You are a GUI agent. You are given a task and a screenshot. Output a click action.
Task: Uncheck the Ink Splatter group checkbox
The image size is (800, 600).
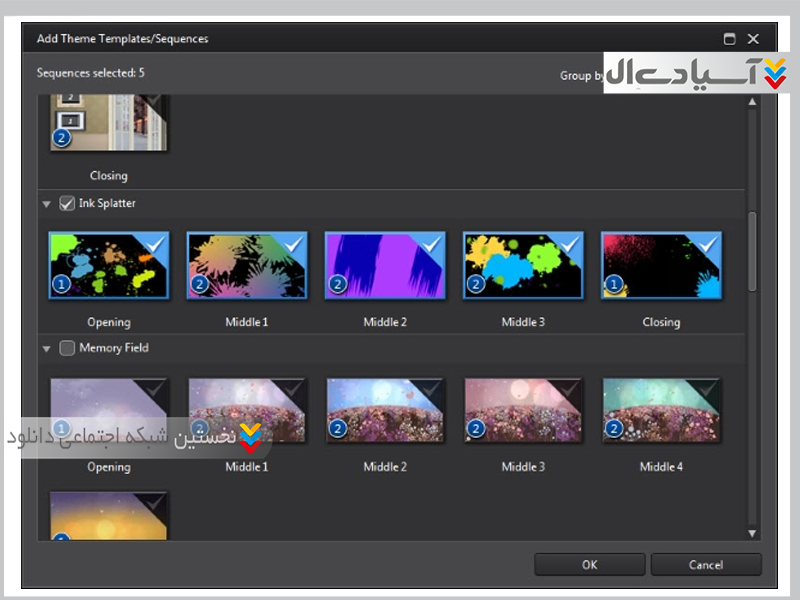click(67, 204)
